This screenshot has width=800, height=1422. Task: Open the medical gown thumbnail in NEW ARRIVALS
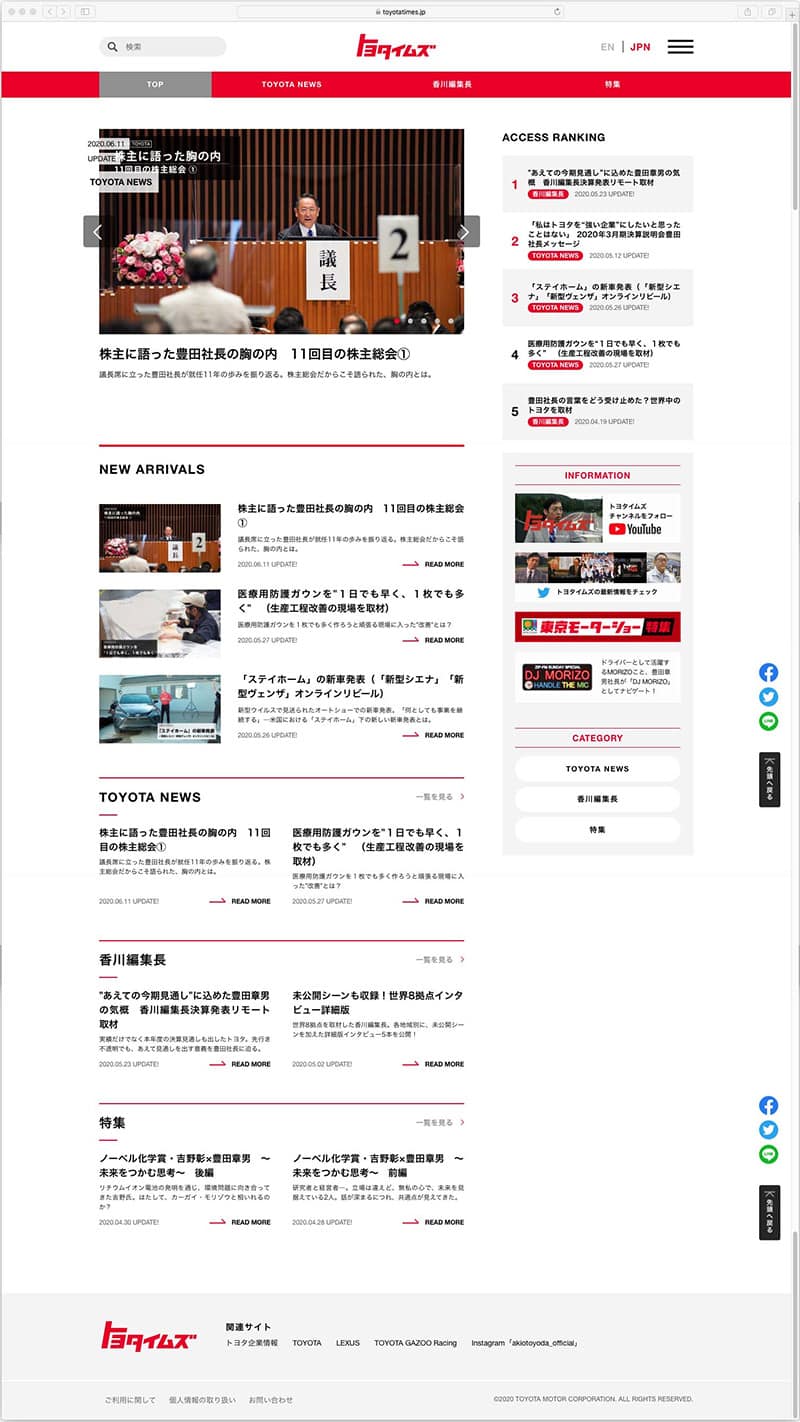pyautogui.click(x=160, y=623)
